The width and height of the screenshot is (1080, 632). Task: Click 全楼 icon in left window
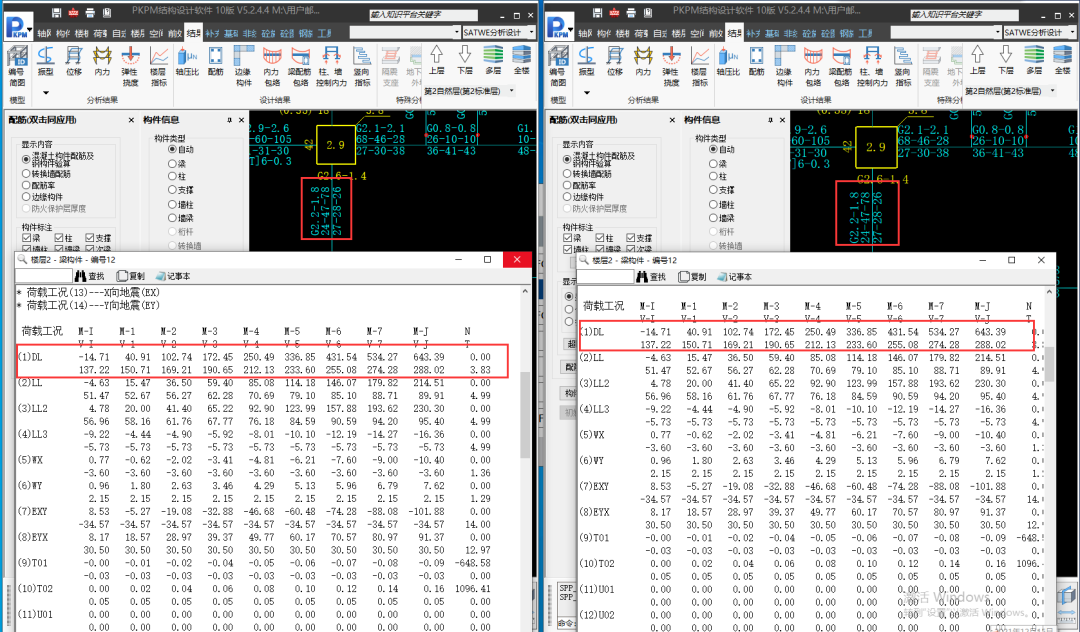click(521, 61)
